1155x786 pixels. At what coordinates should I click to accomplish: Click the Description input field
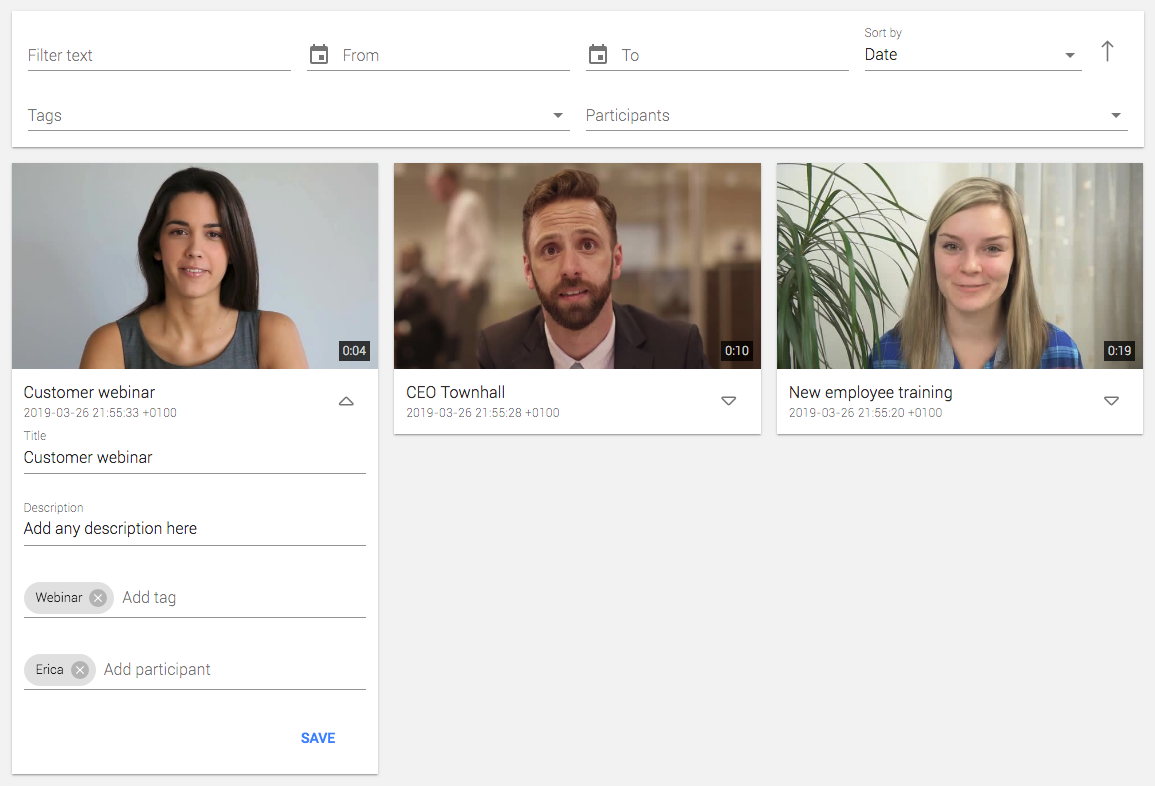(x=194, y=529)
